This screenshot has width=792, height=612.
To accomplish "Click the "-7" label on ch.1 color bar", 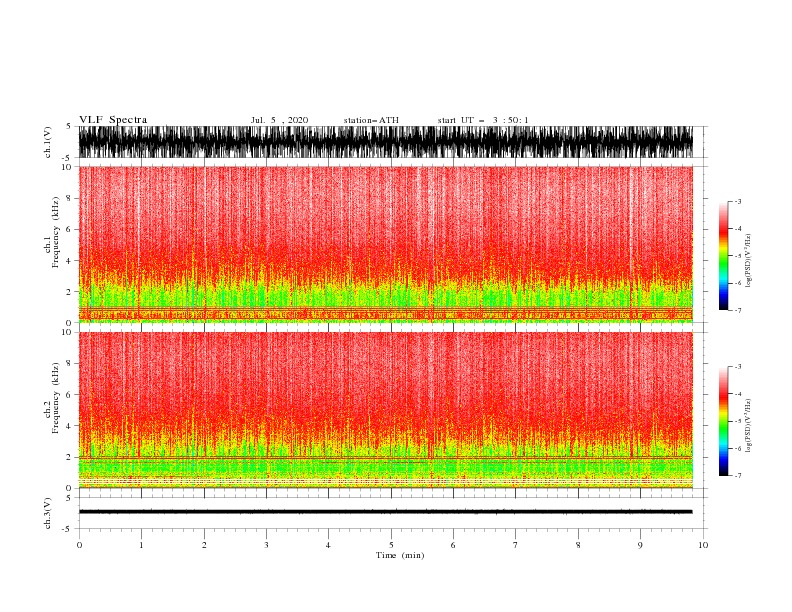I will pyautogui.click(x=737, y=310).
